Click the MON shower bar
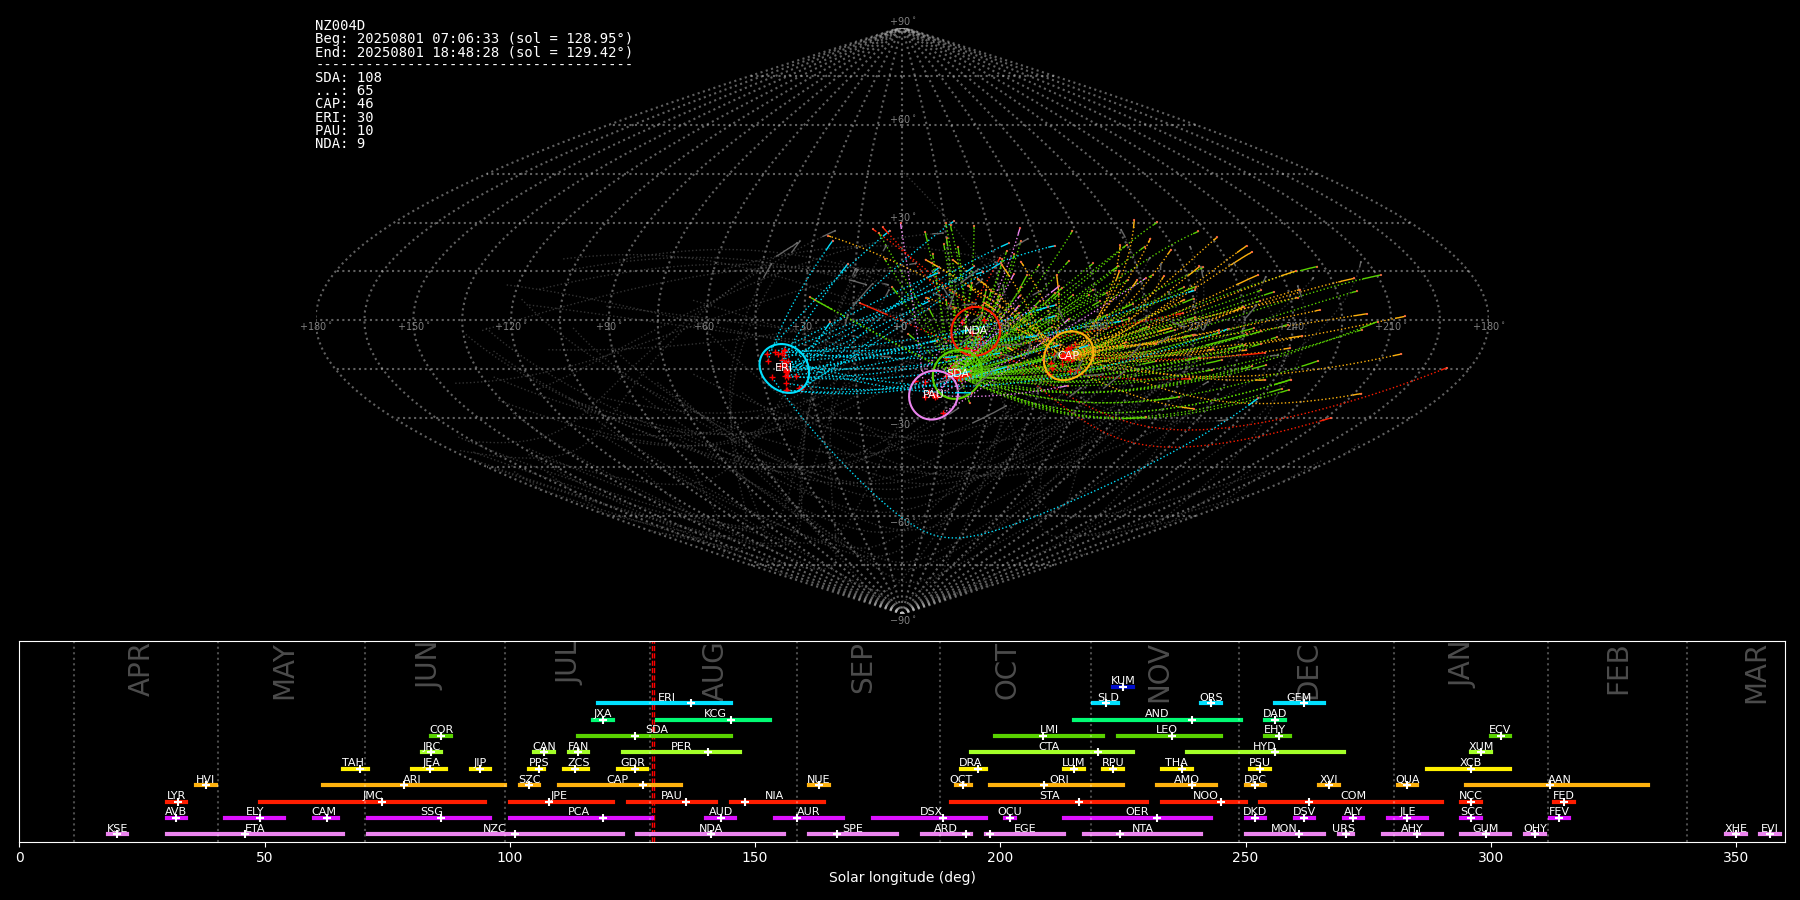 coord(1284,834)
